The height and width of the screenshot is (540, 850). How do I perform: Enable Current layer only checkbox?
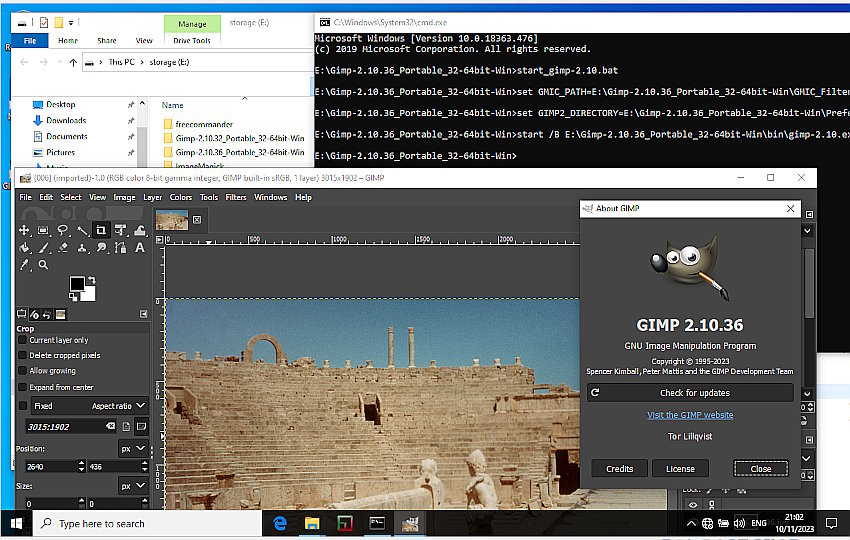click(23, 340)
